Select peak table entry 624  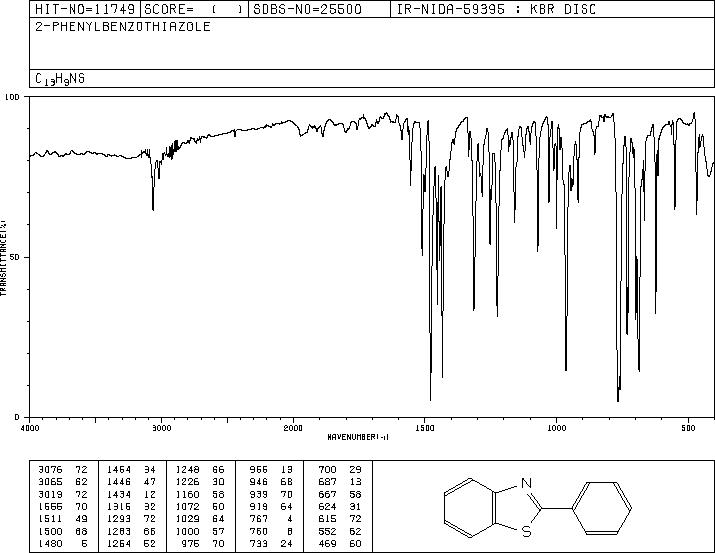(340, 506)
